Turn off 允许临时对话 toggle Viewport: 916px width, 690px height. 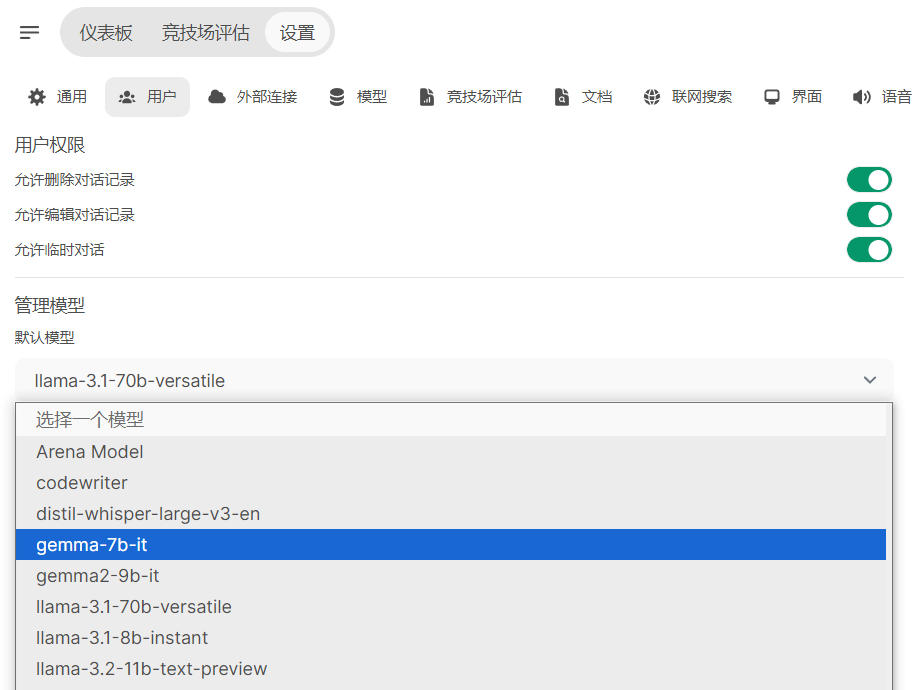tap(868, 250)
